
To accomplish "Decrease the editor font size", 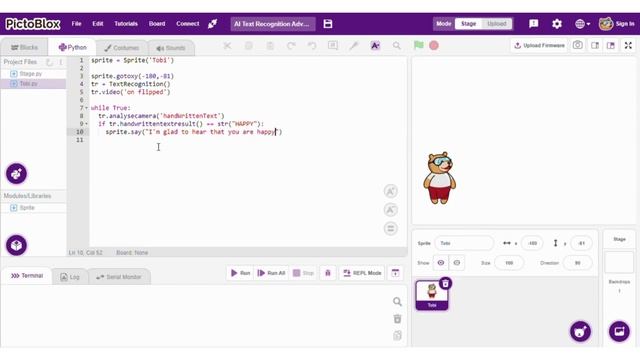I will click(x=391, y=210).
